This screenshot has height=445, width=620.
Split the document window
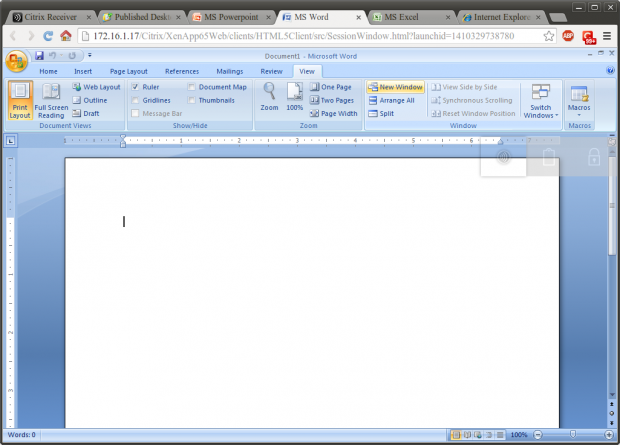(381, 114)
